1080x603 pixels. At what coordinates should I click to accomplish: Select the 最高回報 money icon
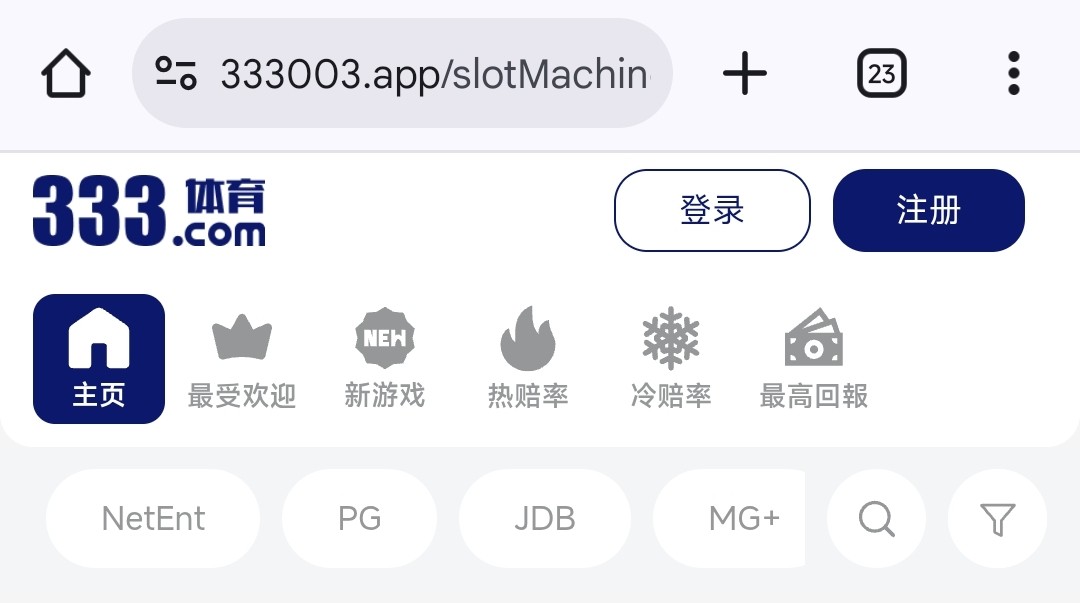tap(813, 337)
